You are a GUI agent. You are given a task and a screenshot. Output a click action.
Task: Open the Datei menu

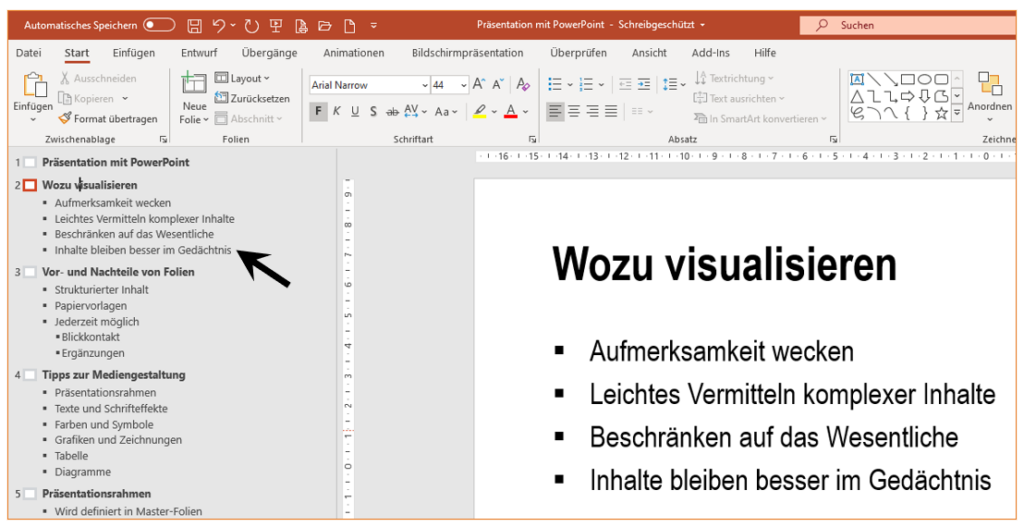coord(29,53)
